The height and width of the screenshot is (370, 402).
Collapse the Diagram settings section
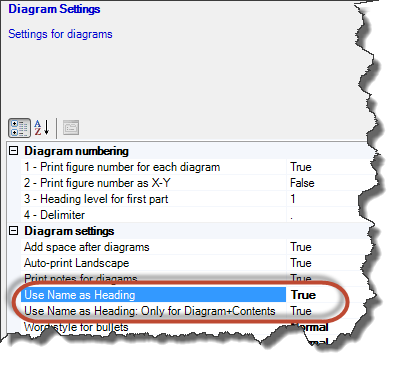click(x=13, y=231)
